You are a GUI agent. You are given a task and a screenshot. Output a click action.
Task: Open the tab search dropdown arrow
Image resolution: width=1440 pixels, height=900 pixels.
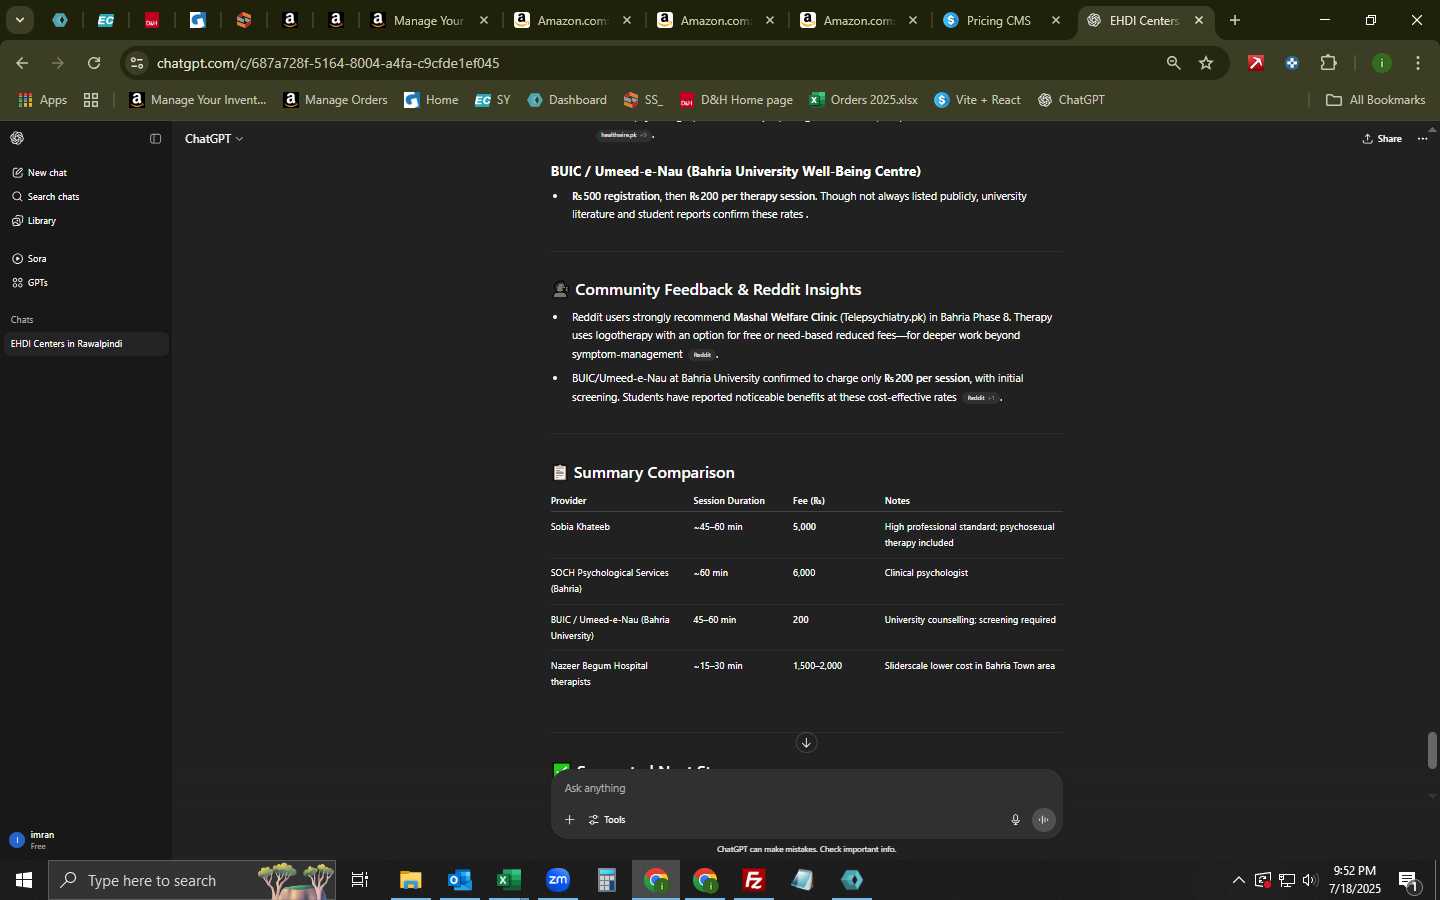pyautogui.click(x=19, y=20)
